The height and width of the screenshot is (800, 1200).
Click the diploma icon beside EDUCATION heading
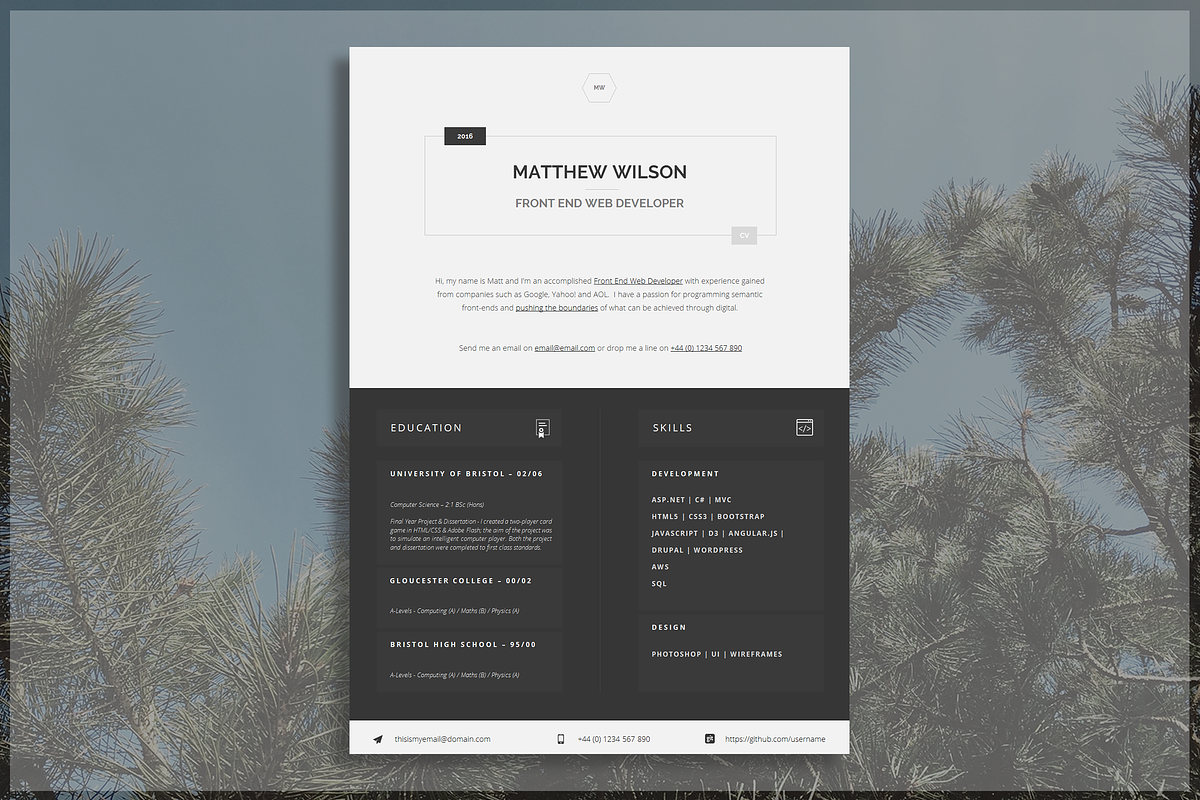click(544, 428)
